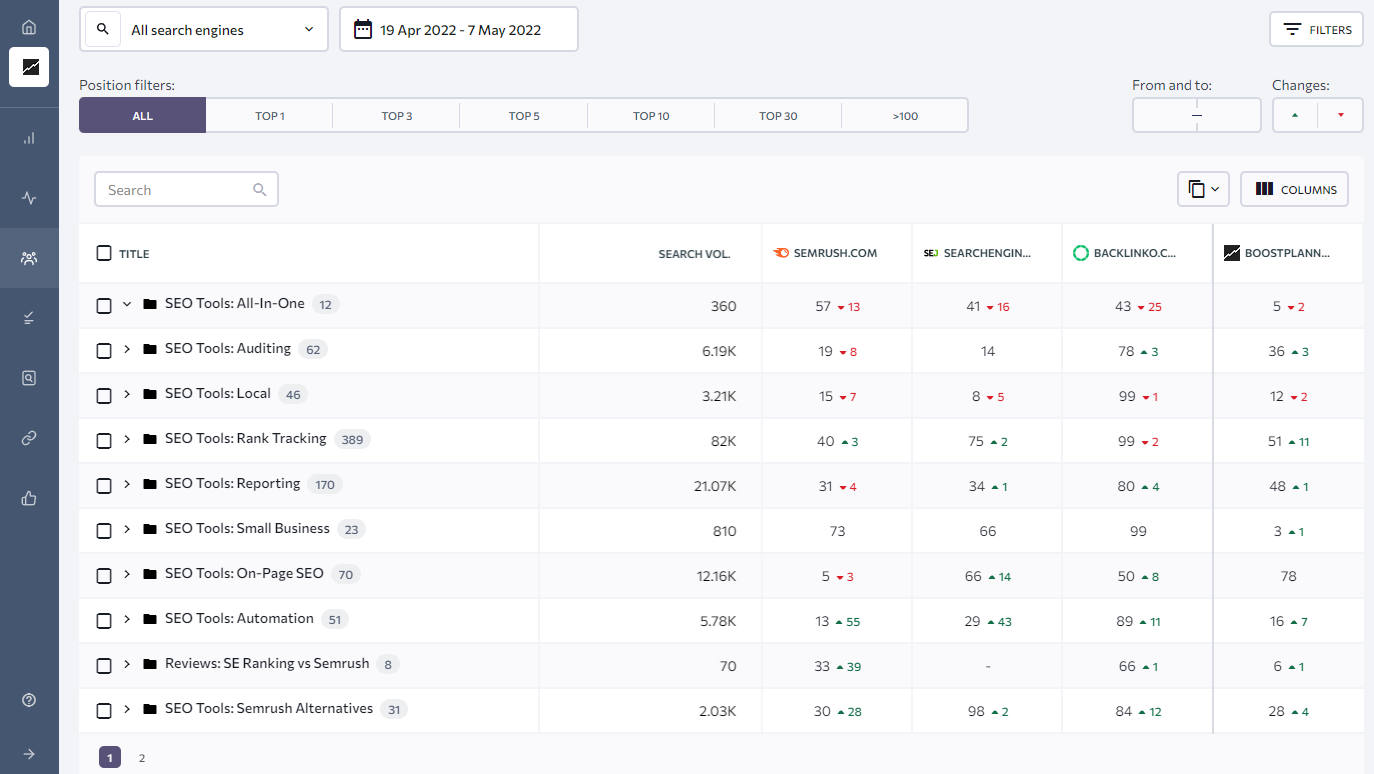Click the COLUMNS button
The image size is (1374, 774).
pyautogui.click(x=1294, y=189)
